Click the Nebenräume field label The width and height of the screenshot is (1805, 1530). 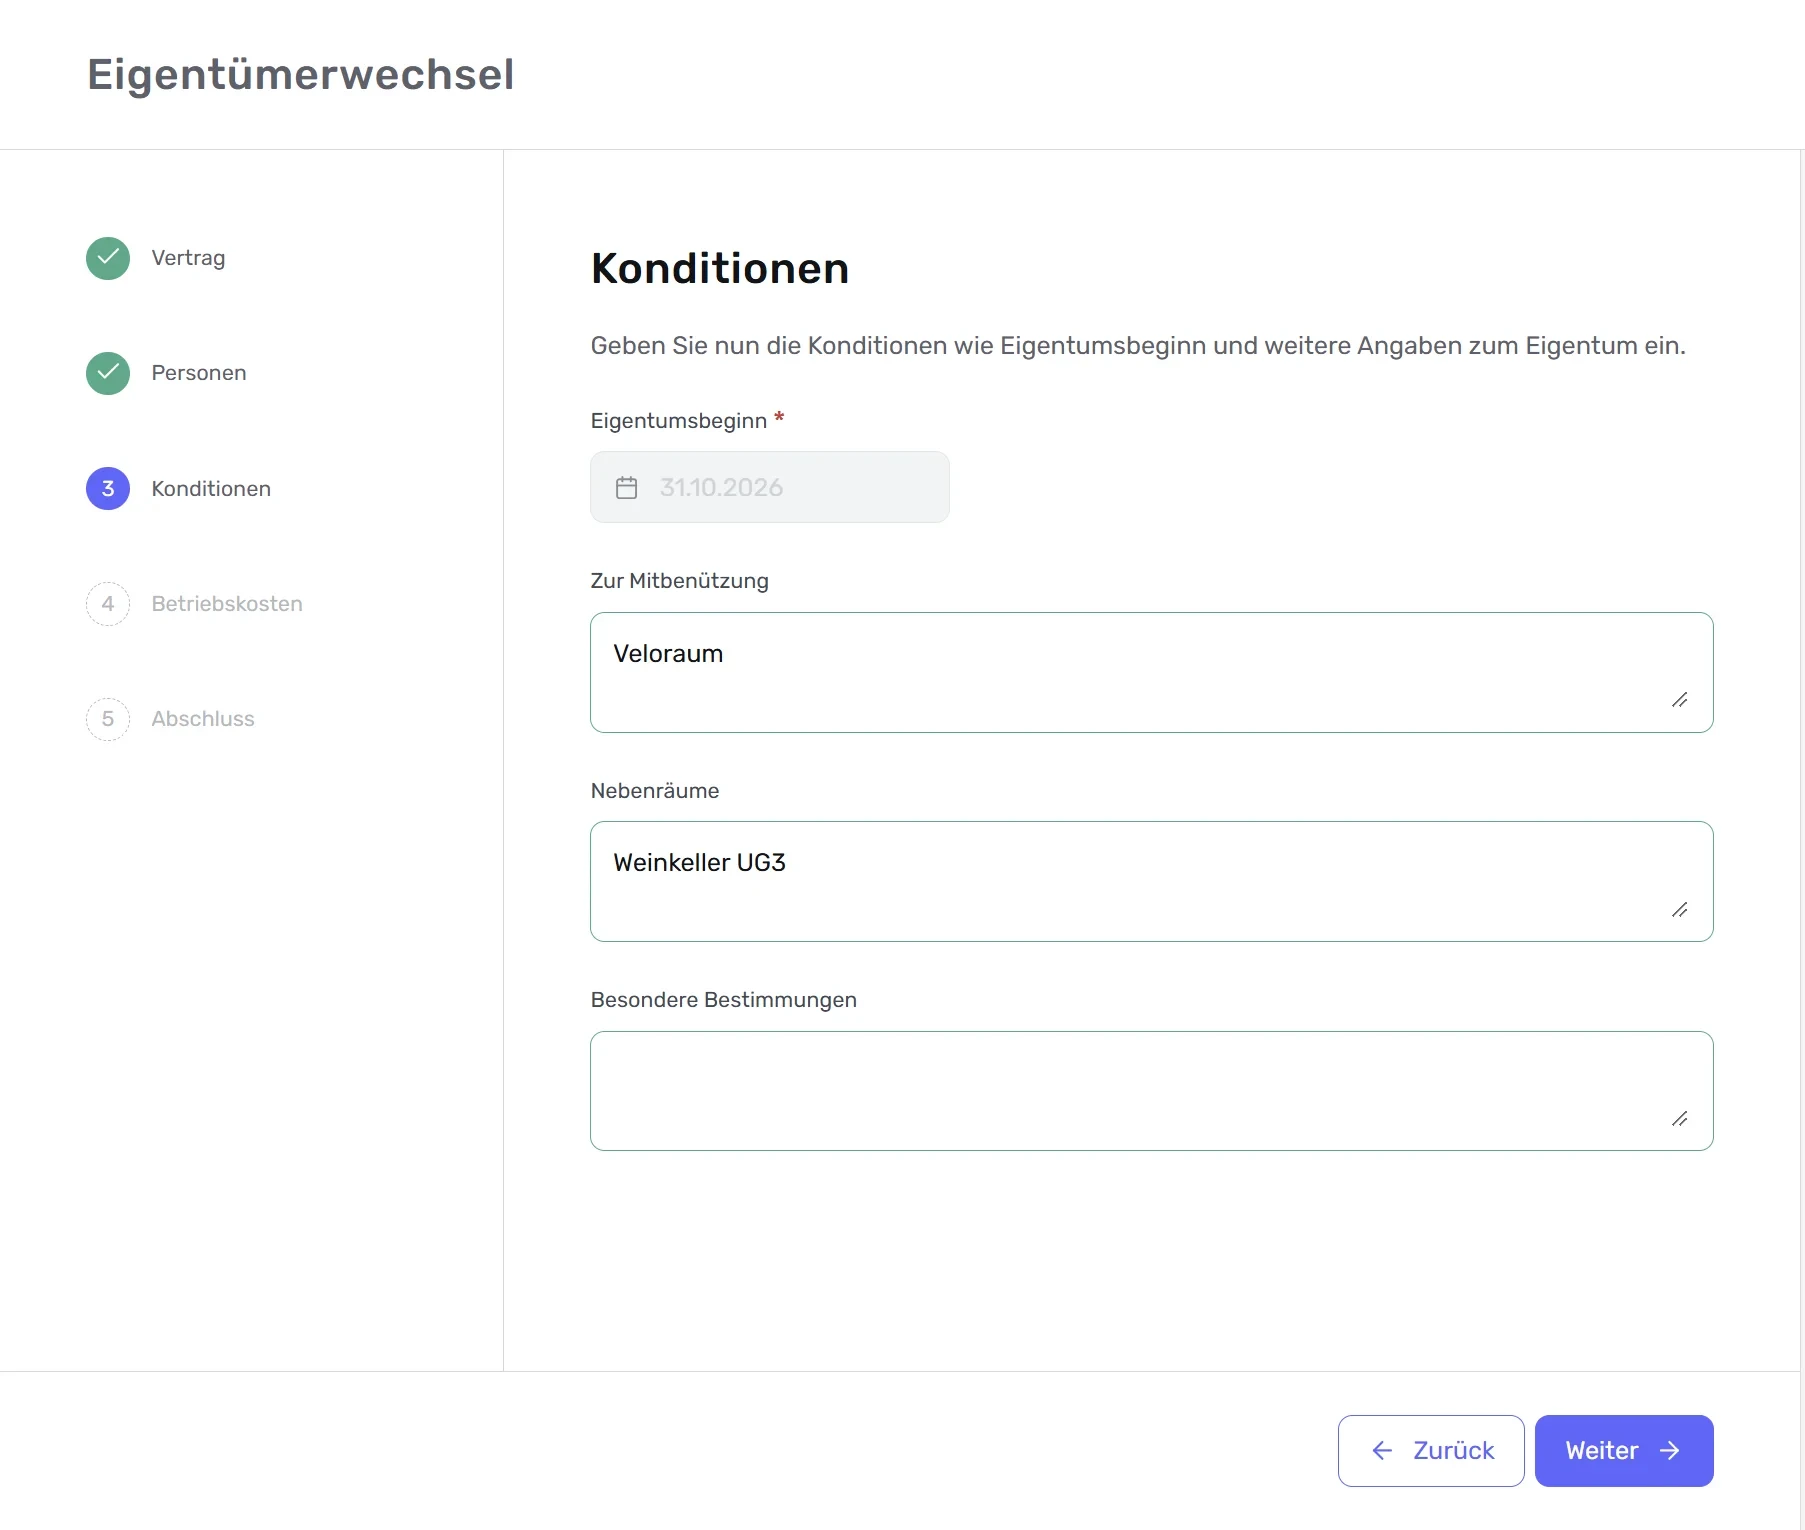tap(655, 791)
